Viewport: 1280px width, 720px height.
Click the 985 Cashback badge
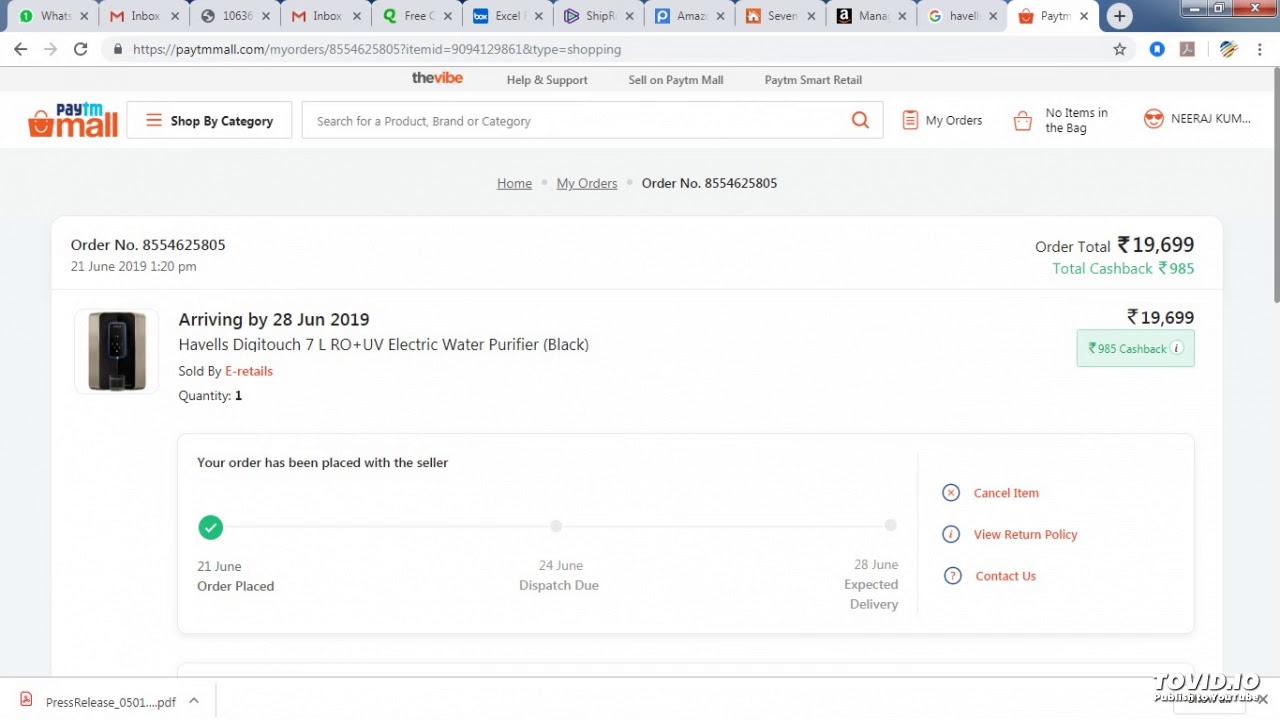(x=1135, y=348)
